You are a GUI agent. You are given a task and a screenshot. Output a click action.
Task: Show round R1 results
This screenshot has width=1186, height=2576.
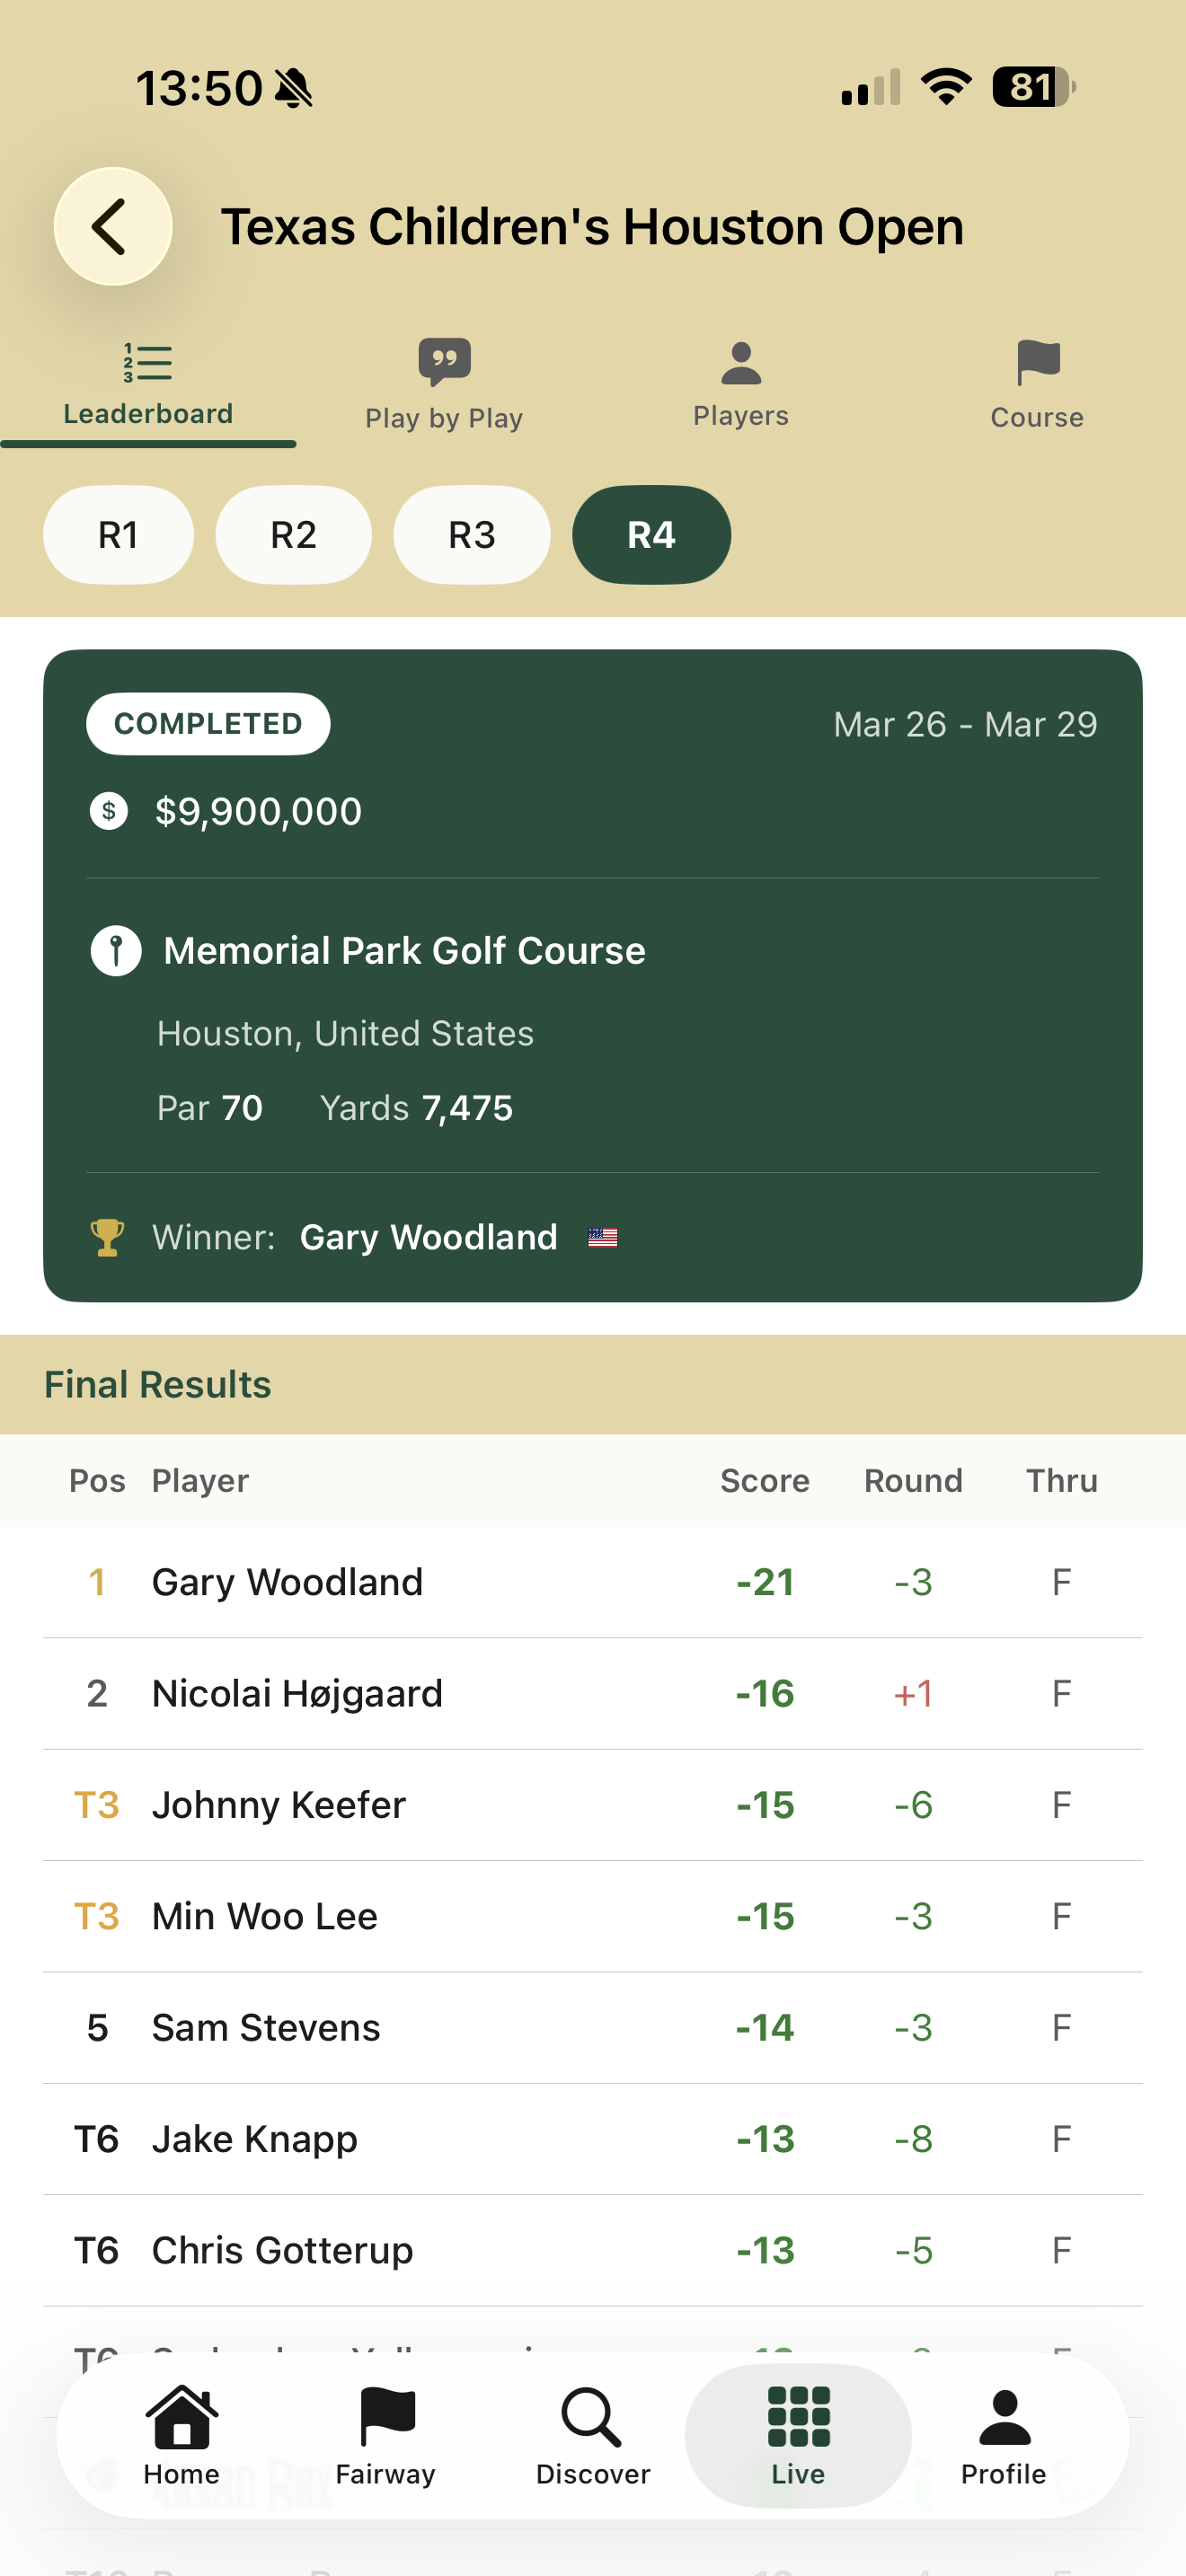(118, 535)
